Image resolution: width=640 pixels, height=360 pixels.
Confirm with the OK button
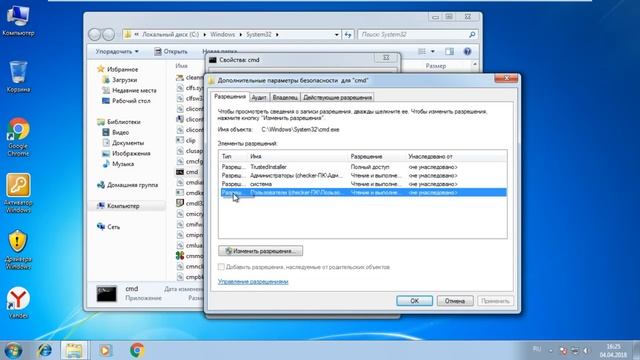click(x=414, y=301)
